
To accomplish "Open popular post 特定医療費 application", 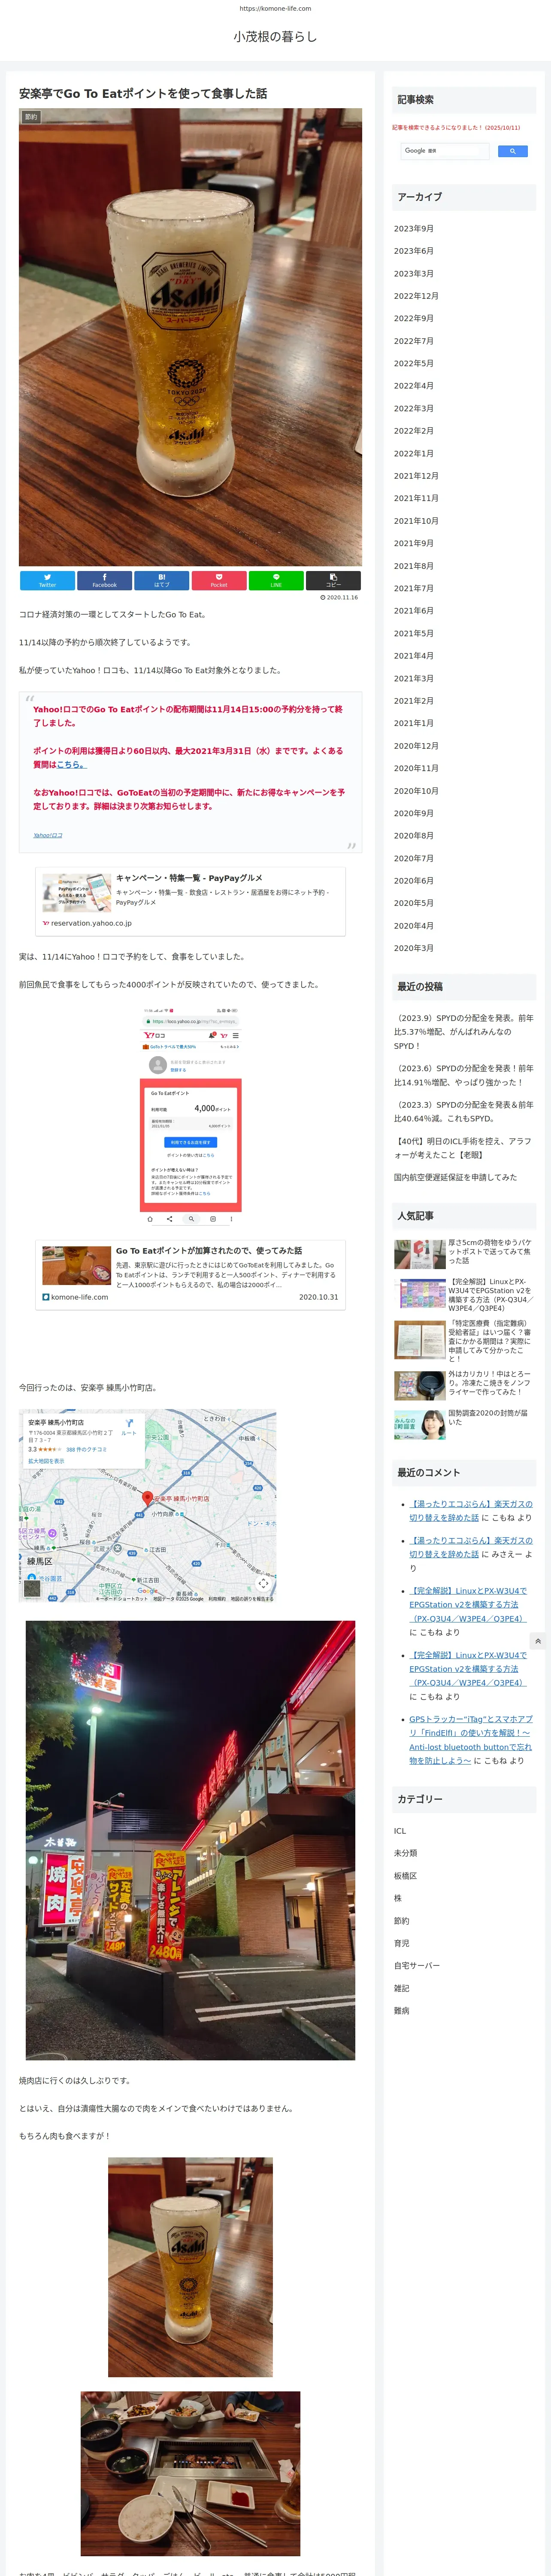I will (x=464, y=1340).
